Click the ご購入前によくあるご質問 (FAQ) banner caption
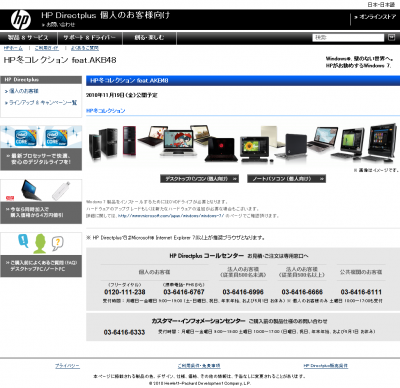The height and width of the screenshot is (388, 400). [x=41, y=266]
